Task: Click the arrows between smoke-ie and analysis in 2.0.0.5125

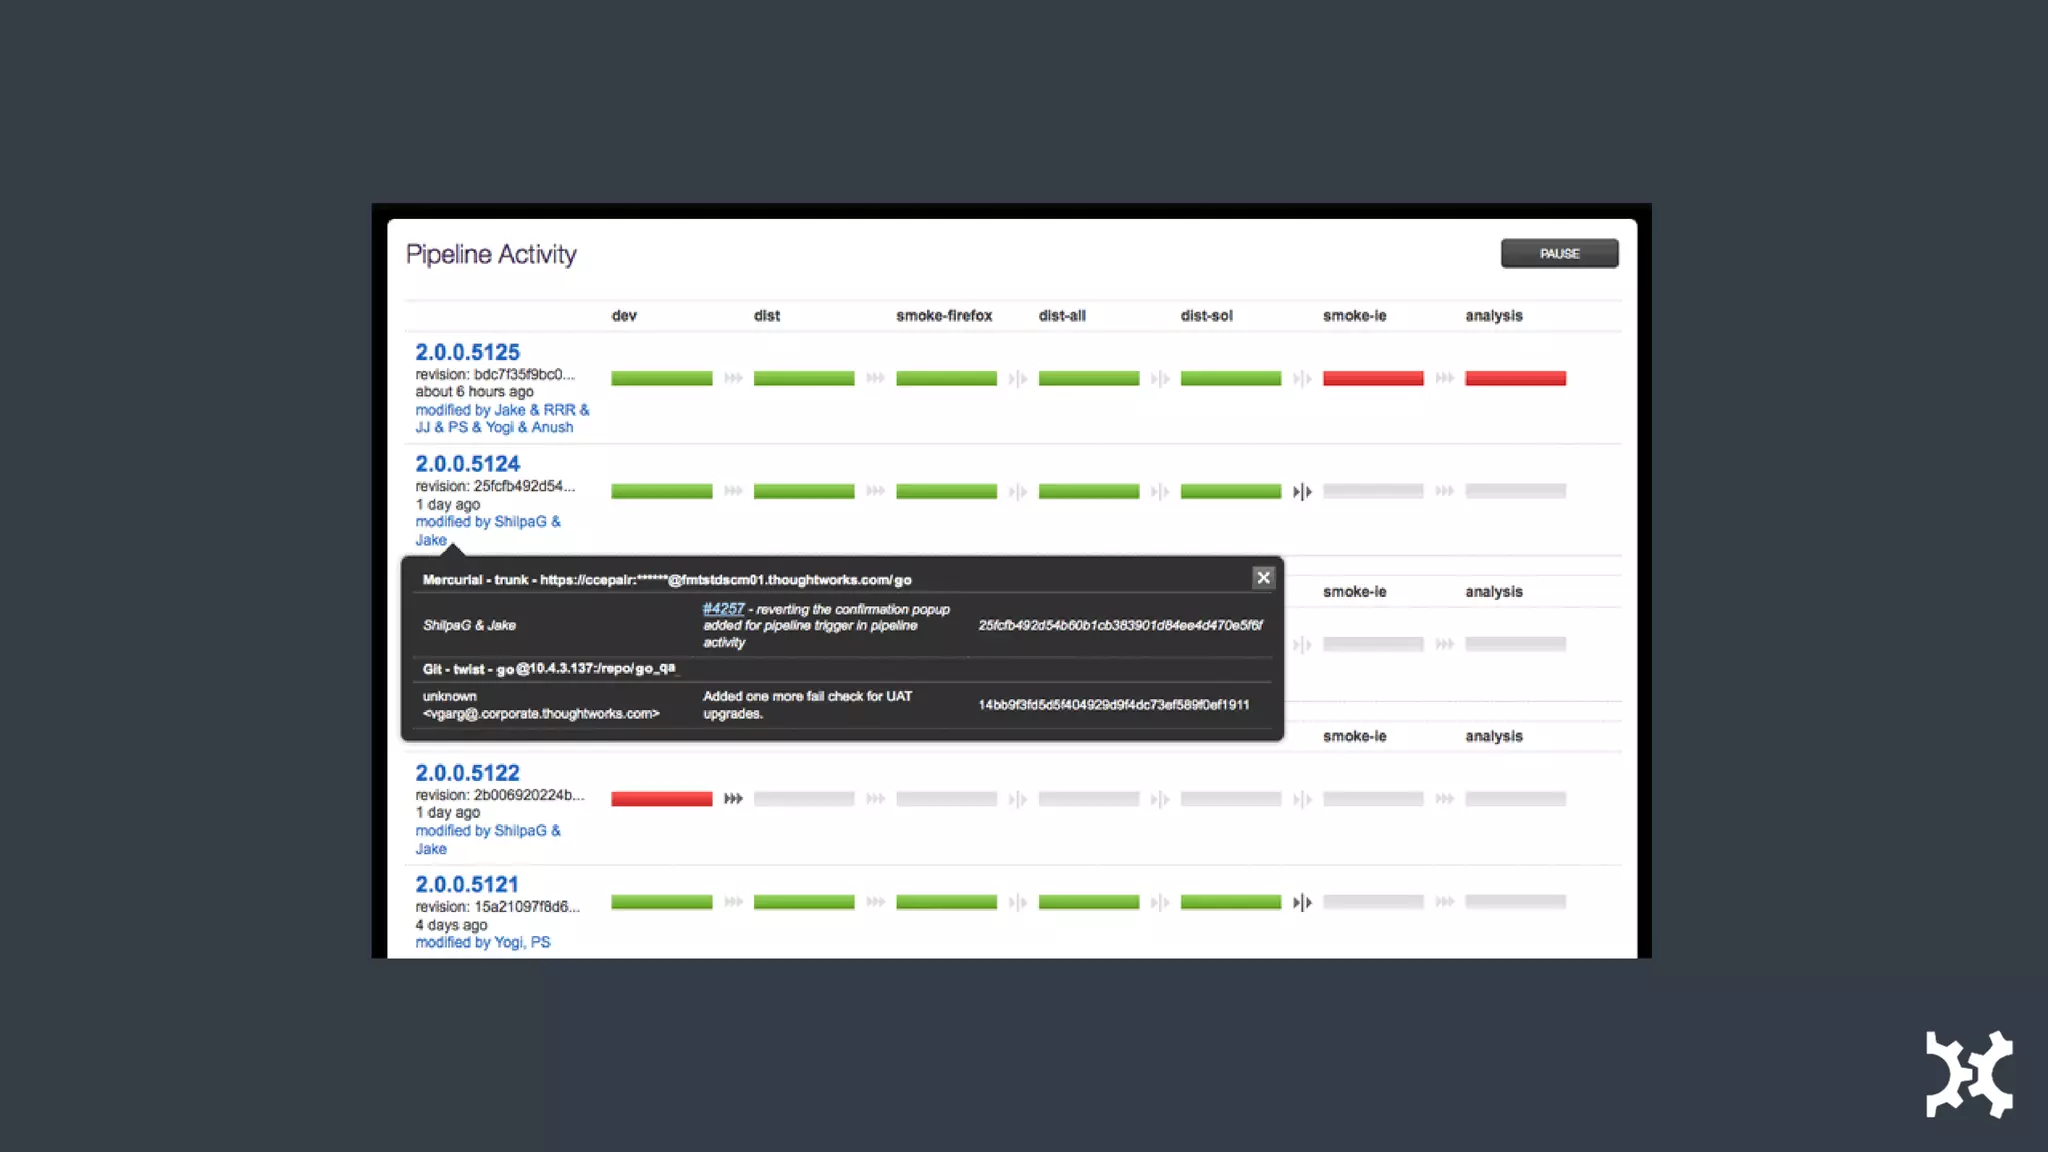Action: point(1444,378)
